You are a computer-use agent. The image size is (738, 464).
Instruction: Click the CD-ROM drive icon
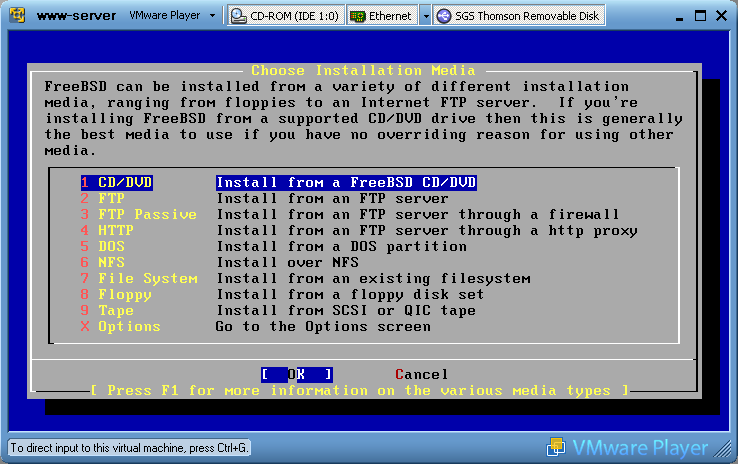239,16
